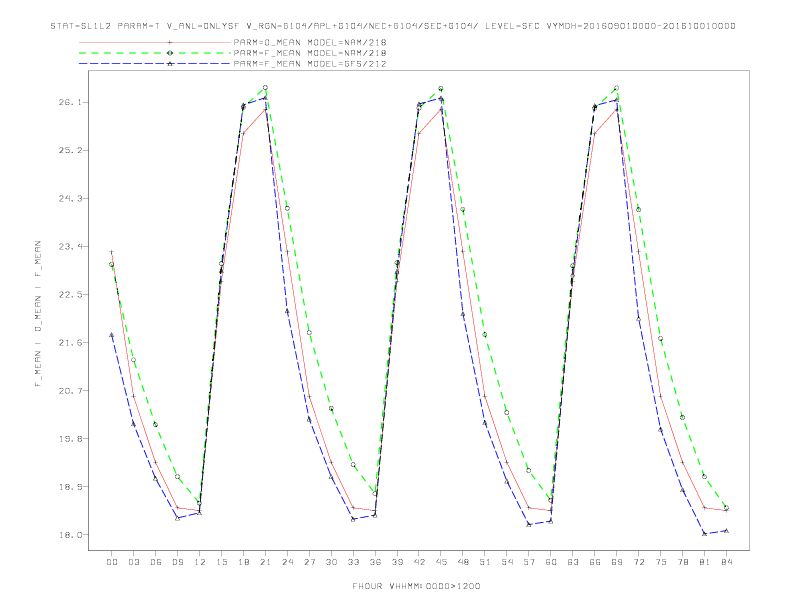The width and height of the screenshot is (792, 612).
Task: Click the red plus data point at hour 00
Action: coord(112,251)
